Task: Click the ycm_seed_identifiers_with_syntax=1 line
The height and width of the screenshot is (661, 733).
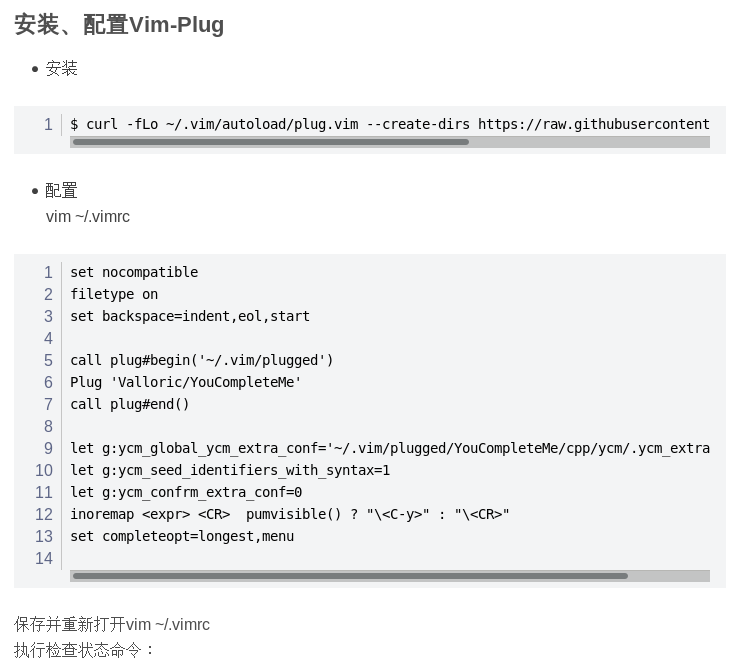Action: click(230, 470)
